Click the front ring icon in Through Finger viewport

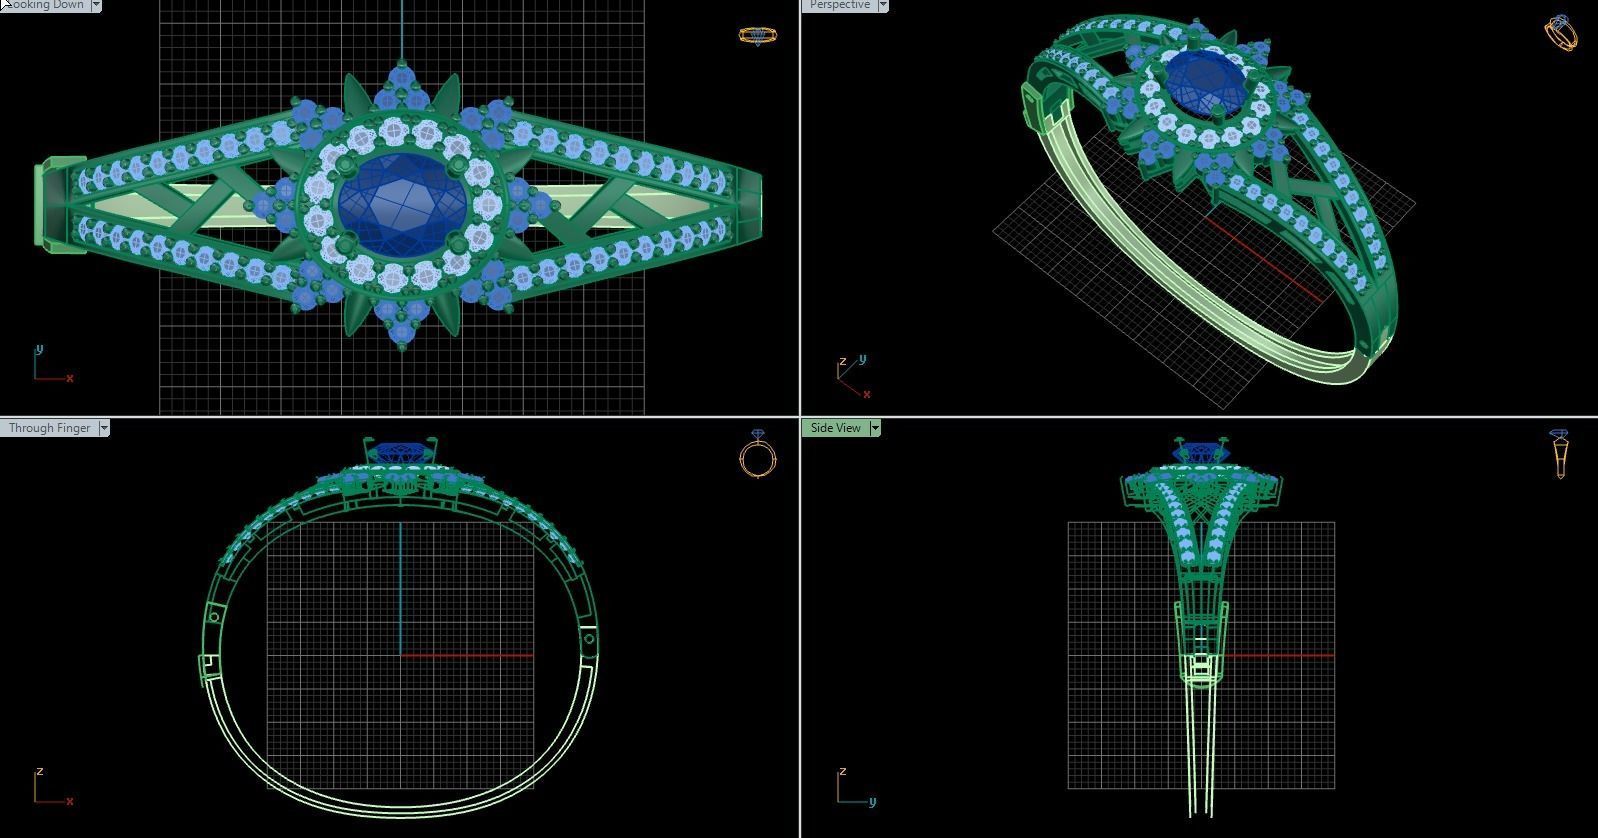click(x=758, y=454)
